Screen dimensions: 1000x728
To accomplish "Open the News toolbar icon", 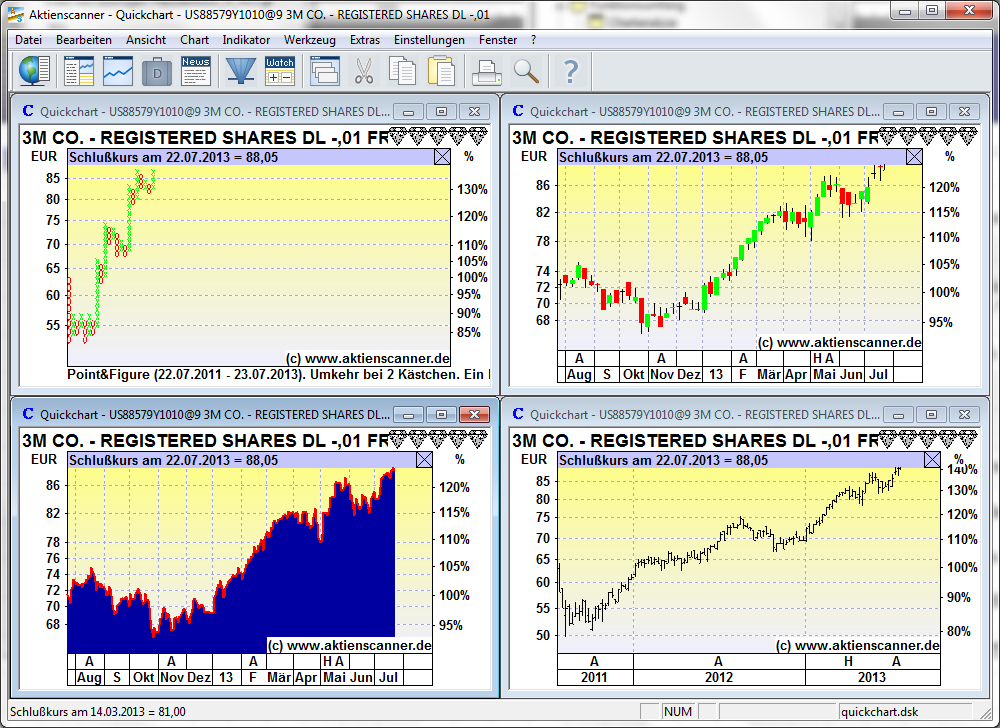I will coord(196,71).
